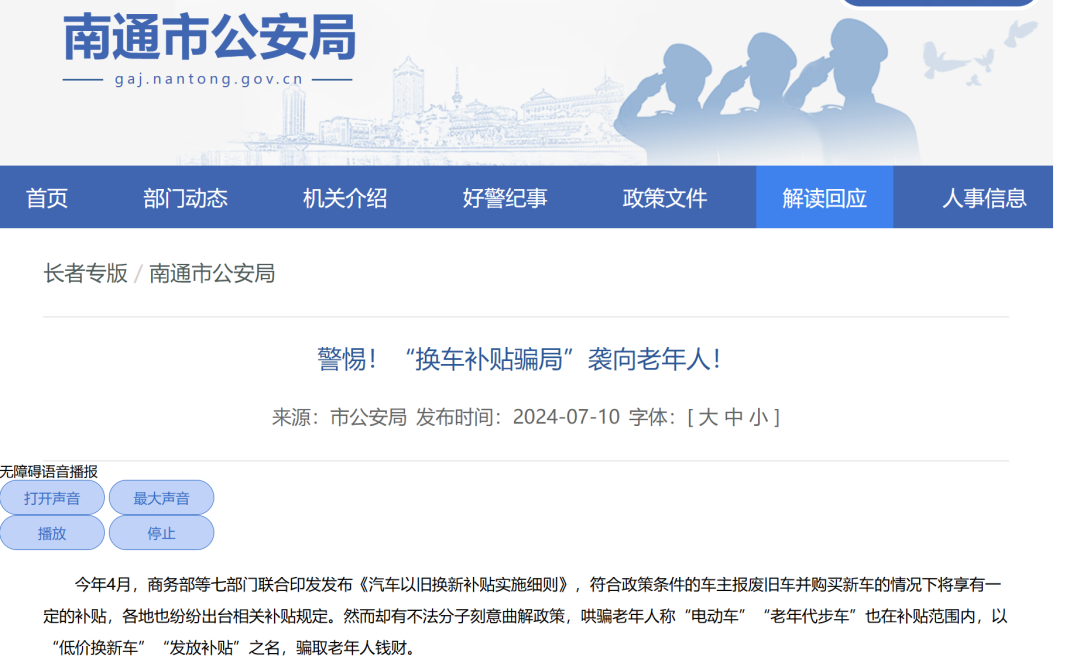
Task: Click the 南通市公安局 site logo title
Action: 209,36
